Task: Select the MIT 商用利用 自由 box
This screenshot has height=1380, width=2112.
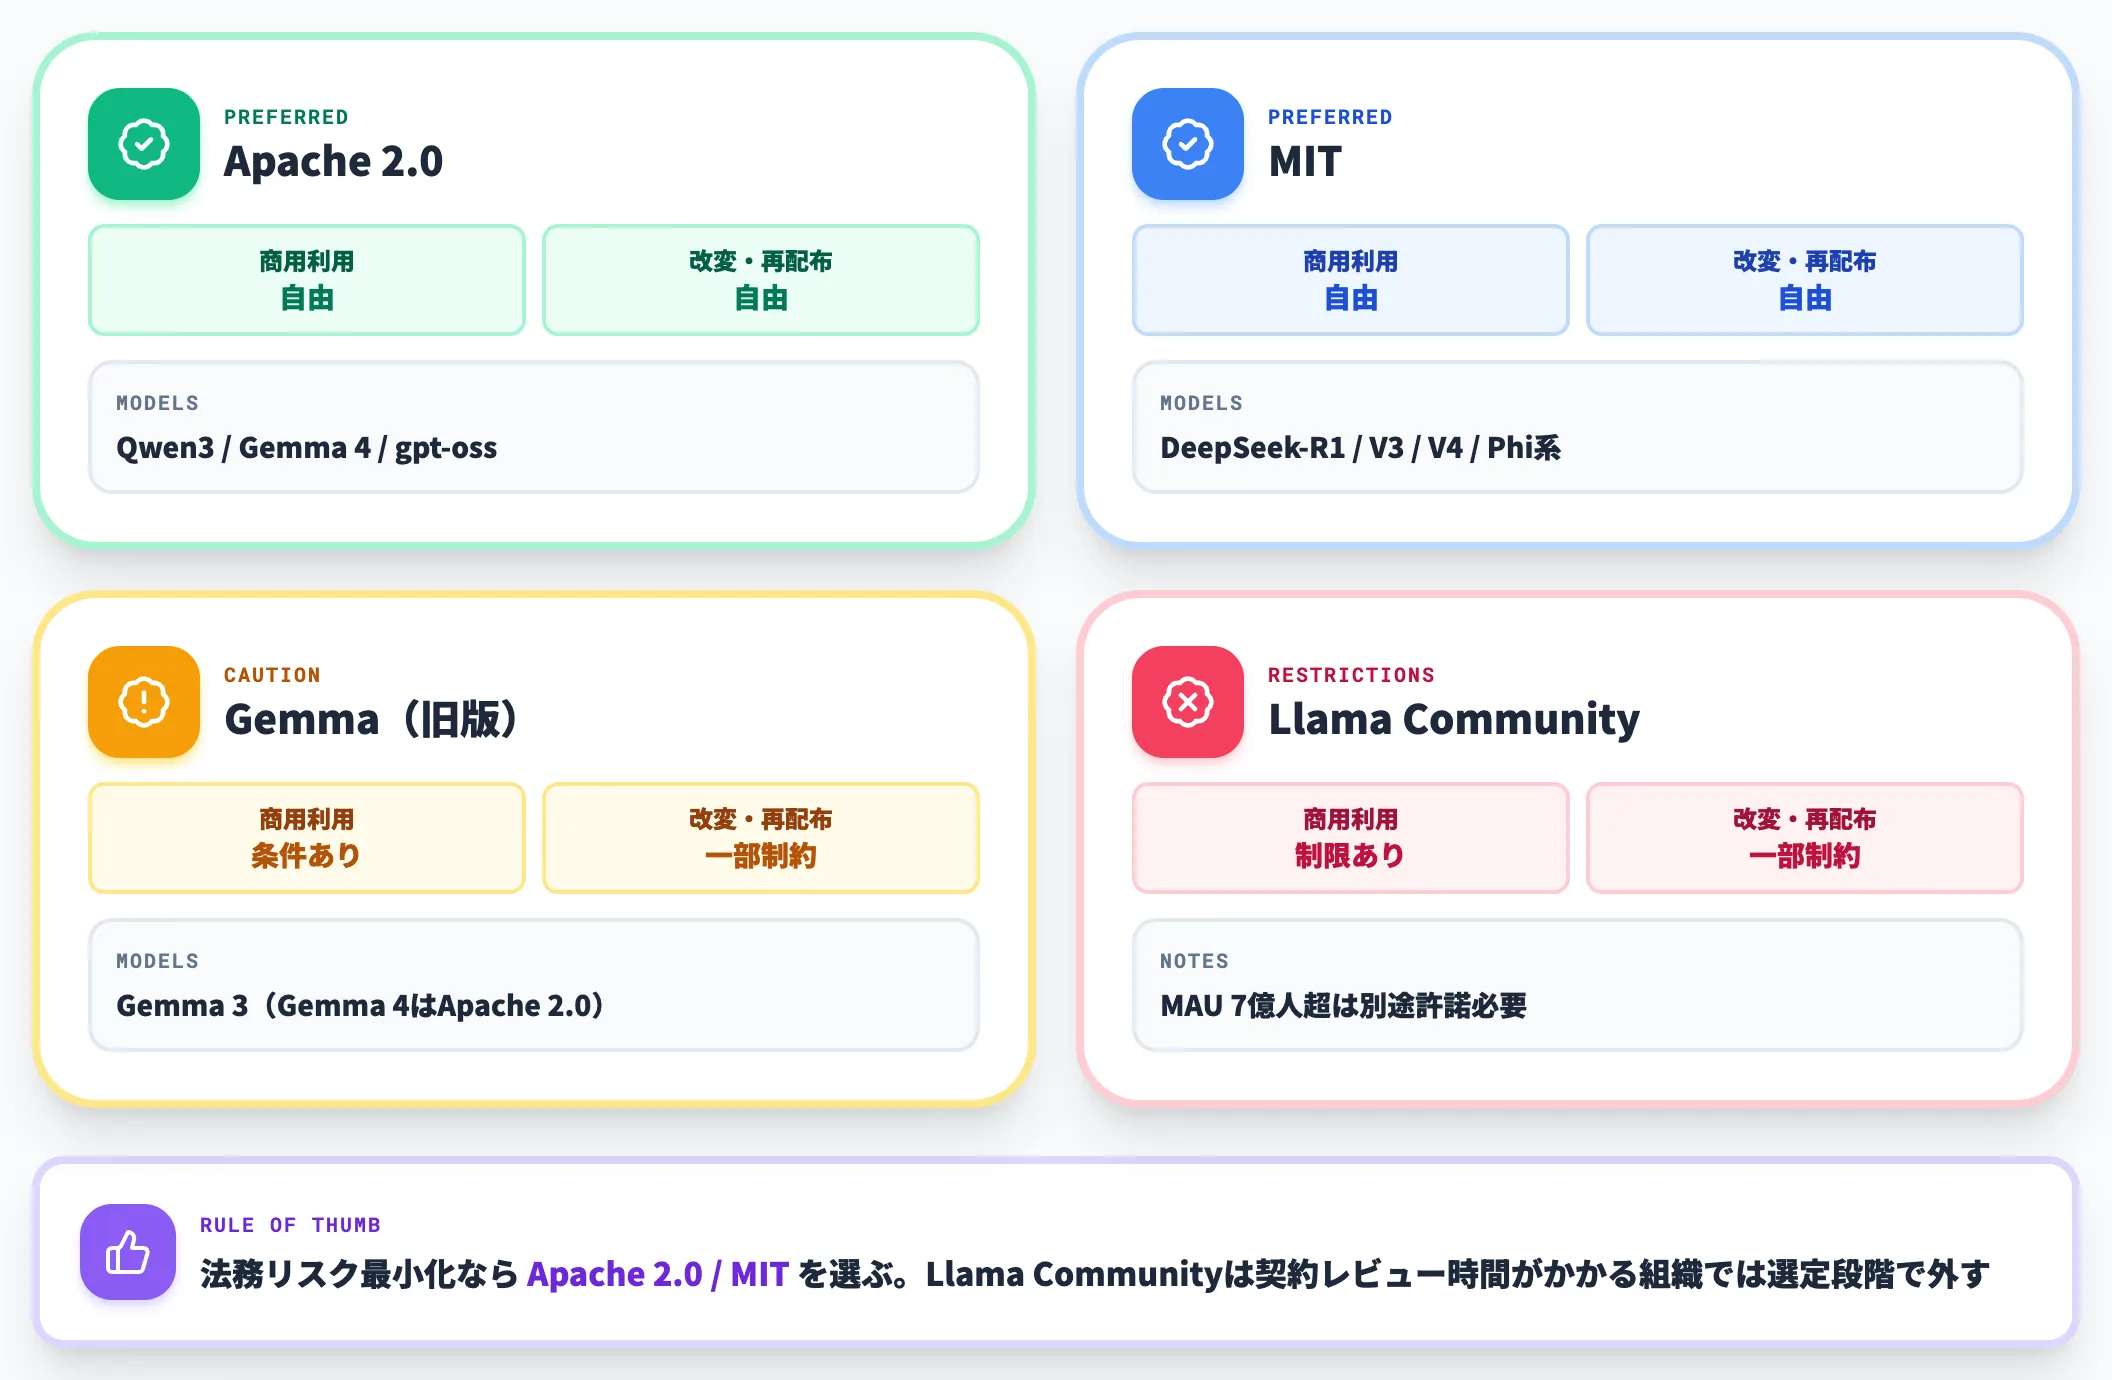Action: click(1351, 280)
